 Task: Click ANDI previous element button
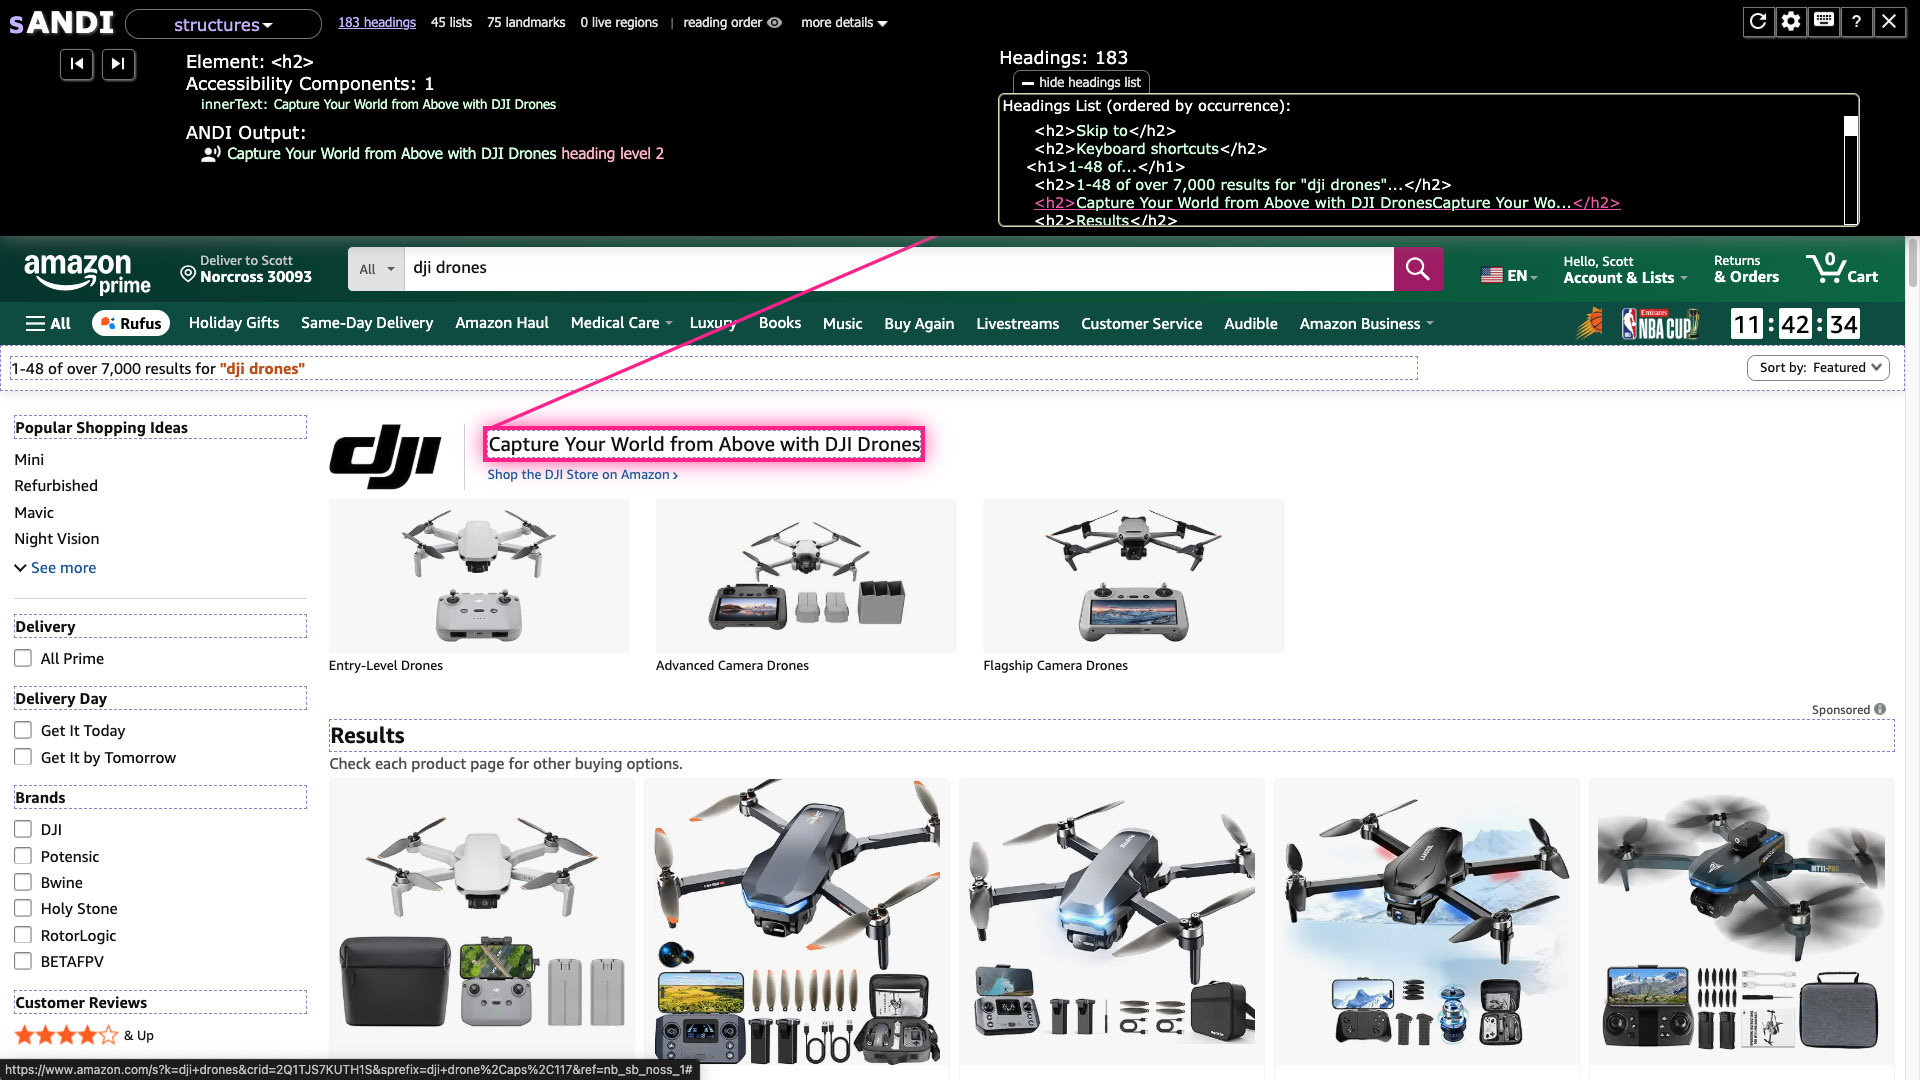pyautogui.click(x=77, y=64)
